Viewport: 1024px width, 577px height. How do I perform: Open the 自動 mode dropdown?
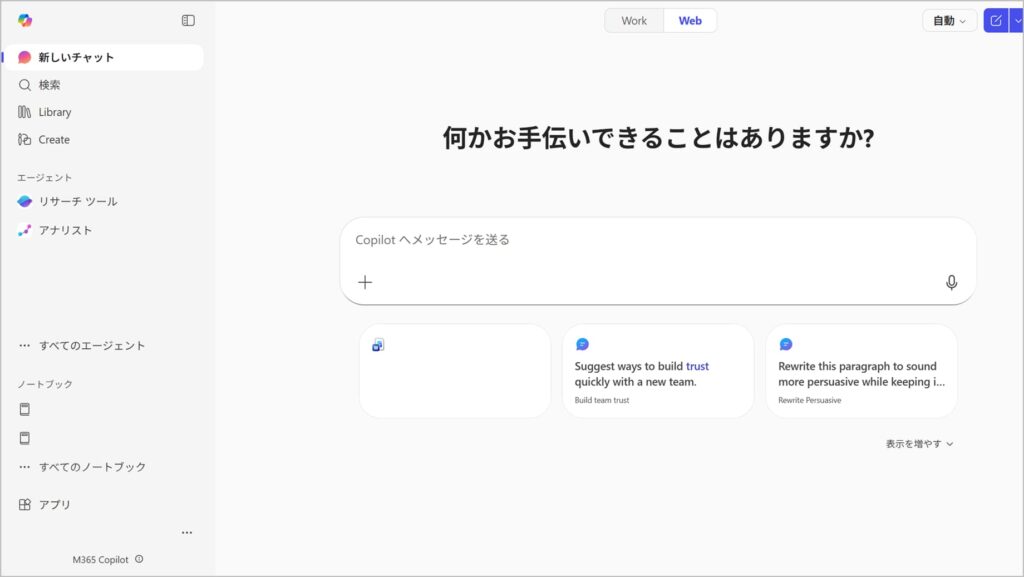(x=950, y=21)
